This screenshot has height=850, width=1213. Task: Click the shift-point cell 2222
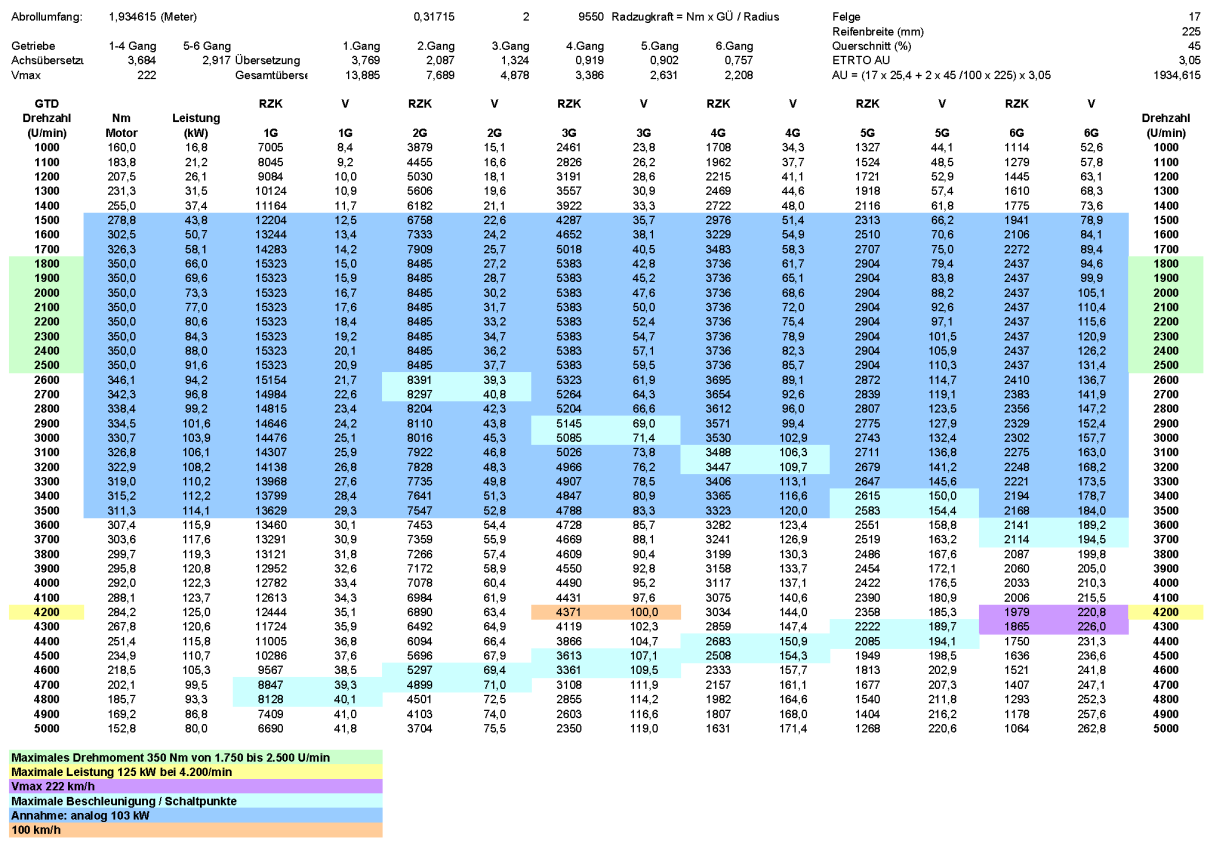click(x=867, y=626)
